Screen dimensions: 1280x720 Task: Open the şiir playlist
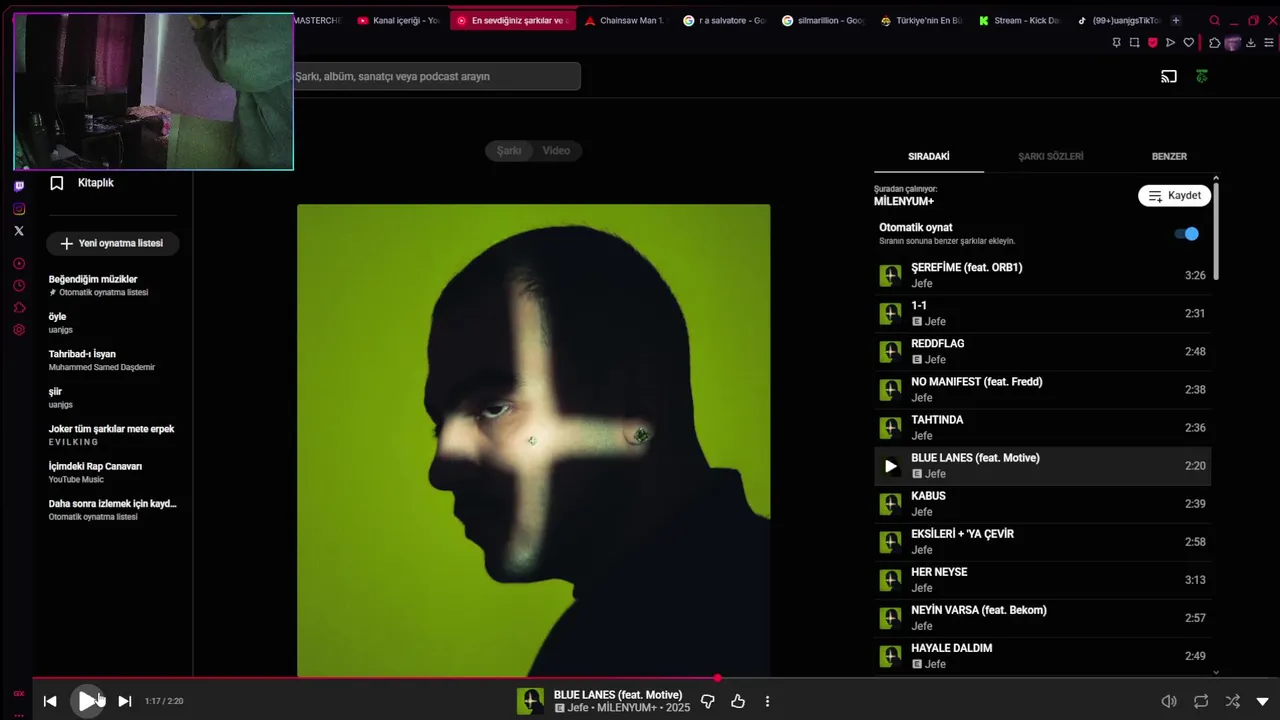[112, 397]
